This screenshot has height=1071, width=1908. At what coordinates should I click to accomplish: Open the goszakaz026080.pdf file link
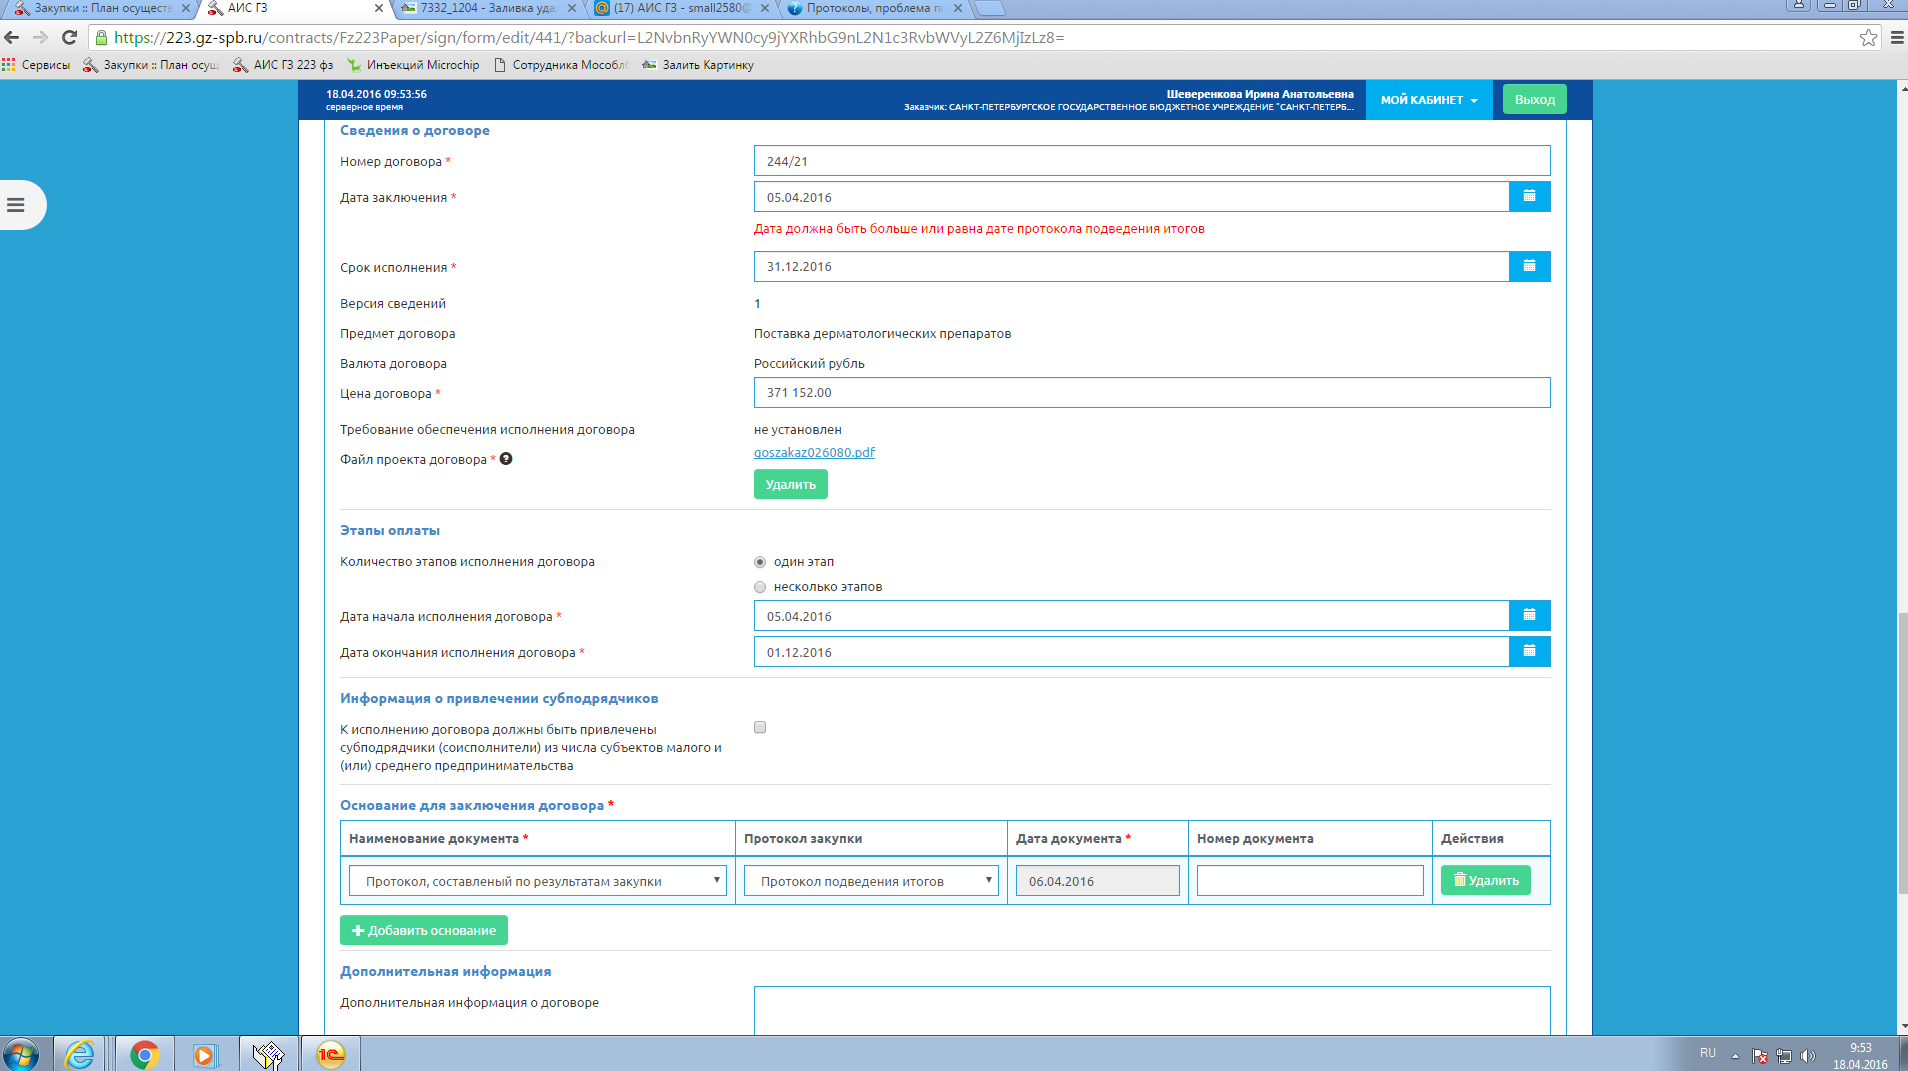(x=814, y=452)
